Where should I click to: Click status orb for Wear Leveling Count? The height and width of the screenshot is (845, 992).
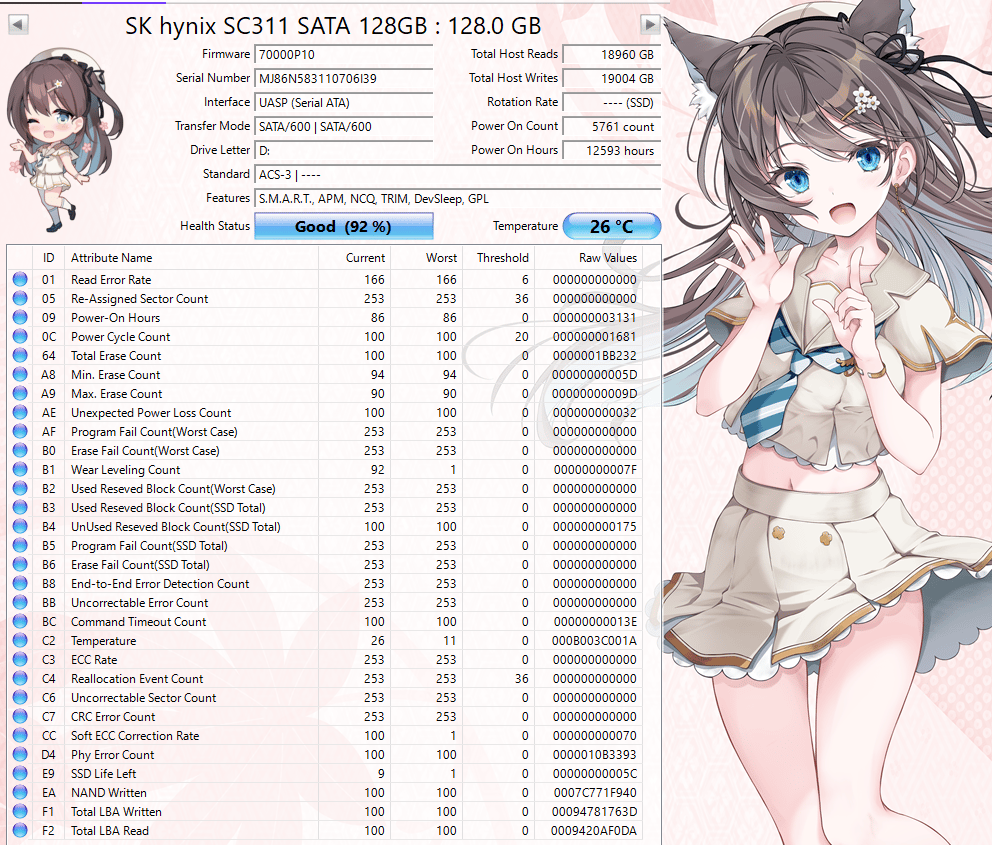(x=20, y=469)
